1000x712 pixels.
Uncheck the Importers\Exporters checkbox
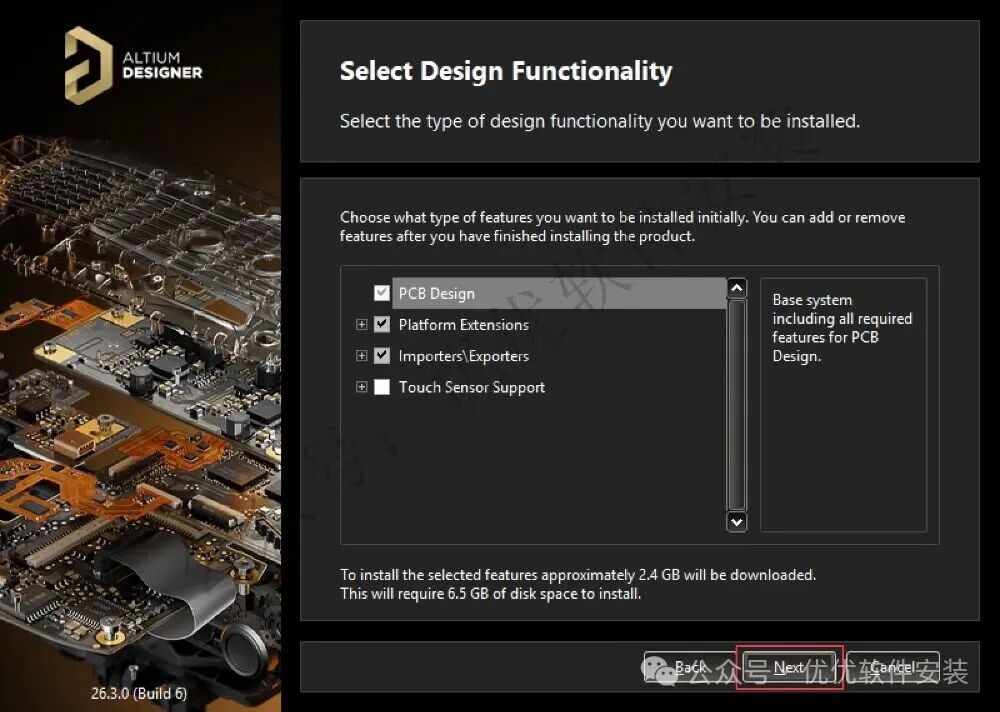381,355
